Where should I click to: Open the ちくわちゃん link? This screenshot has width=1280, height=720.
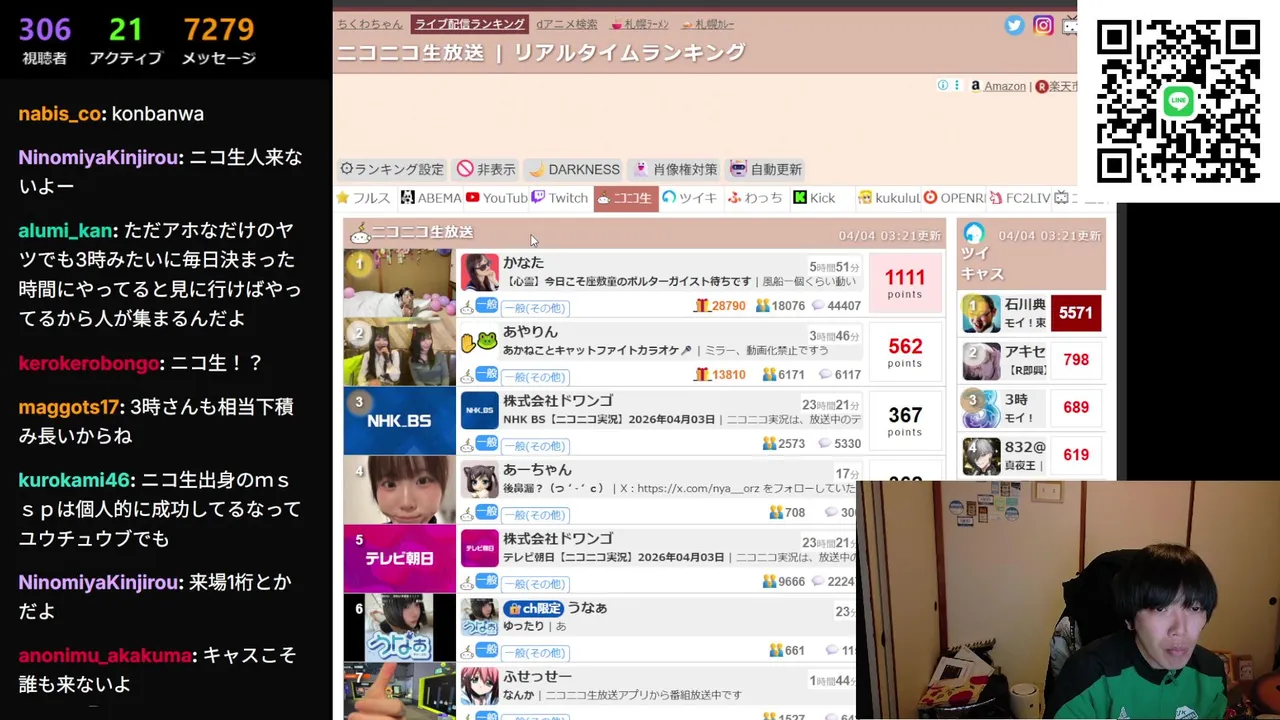pos(369,24)
